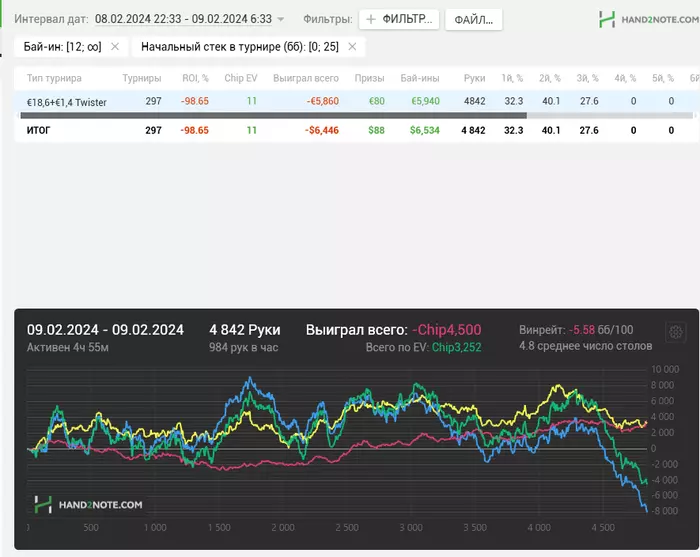Click the $88 total prizes value
700x557 pixels.
pyautogui.click(x=376, y=130)
